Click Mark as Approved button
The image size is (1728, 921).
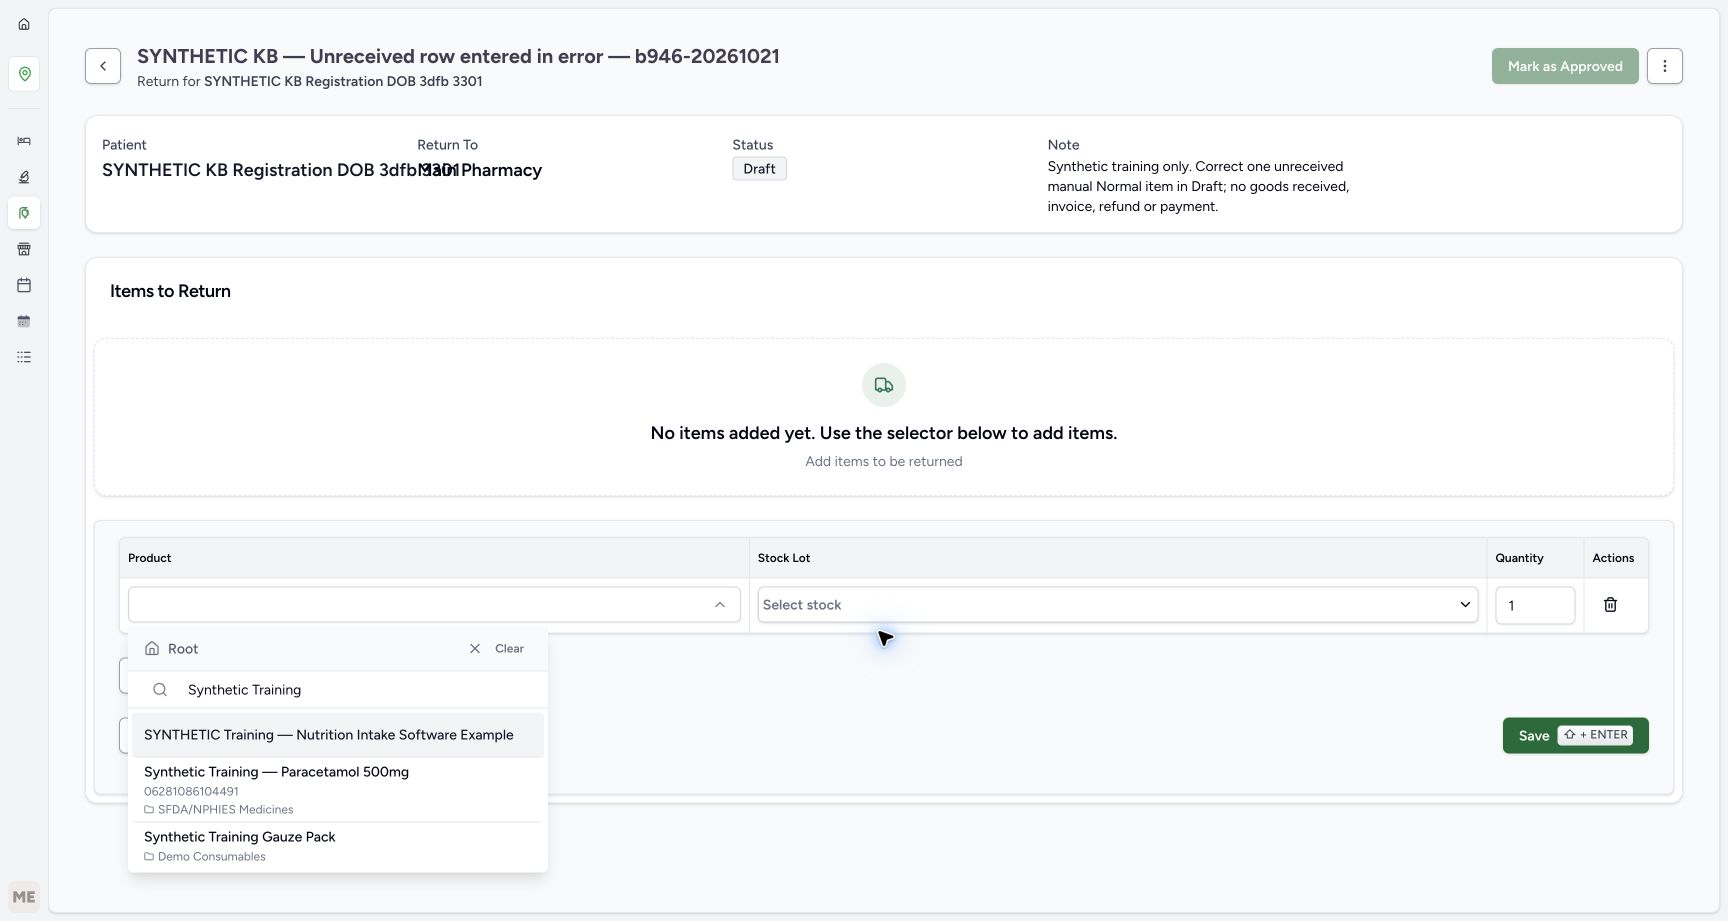coord(1565,66)
